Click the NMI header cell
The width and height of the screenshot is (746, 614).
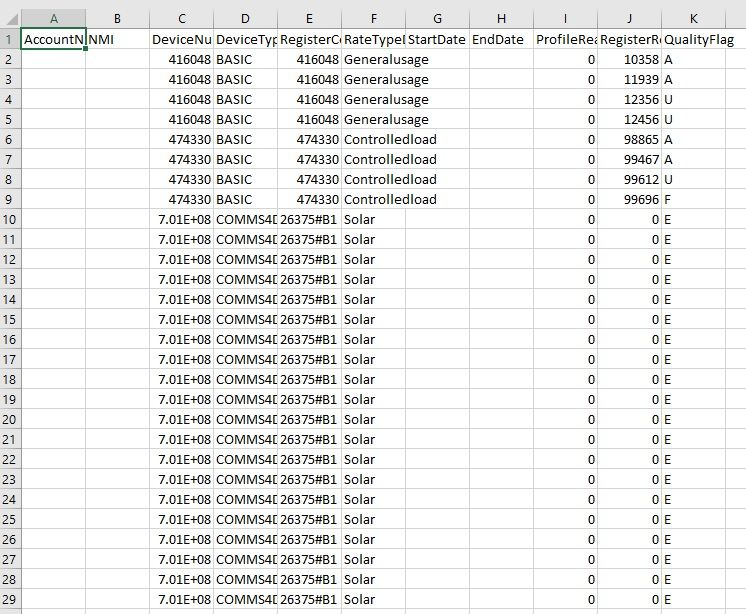click(117, 39)
